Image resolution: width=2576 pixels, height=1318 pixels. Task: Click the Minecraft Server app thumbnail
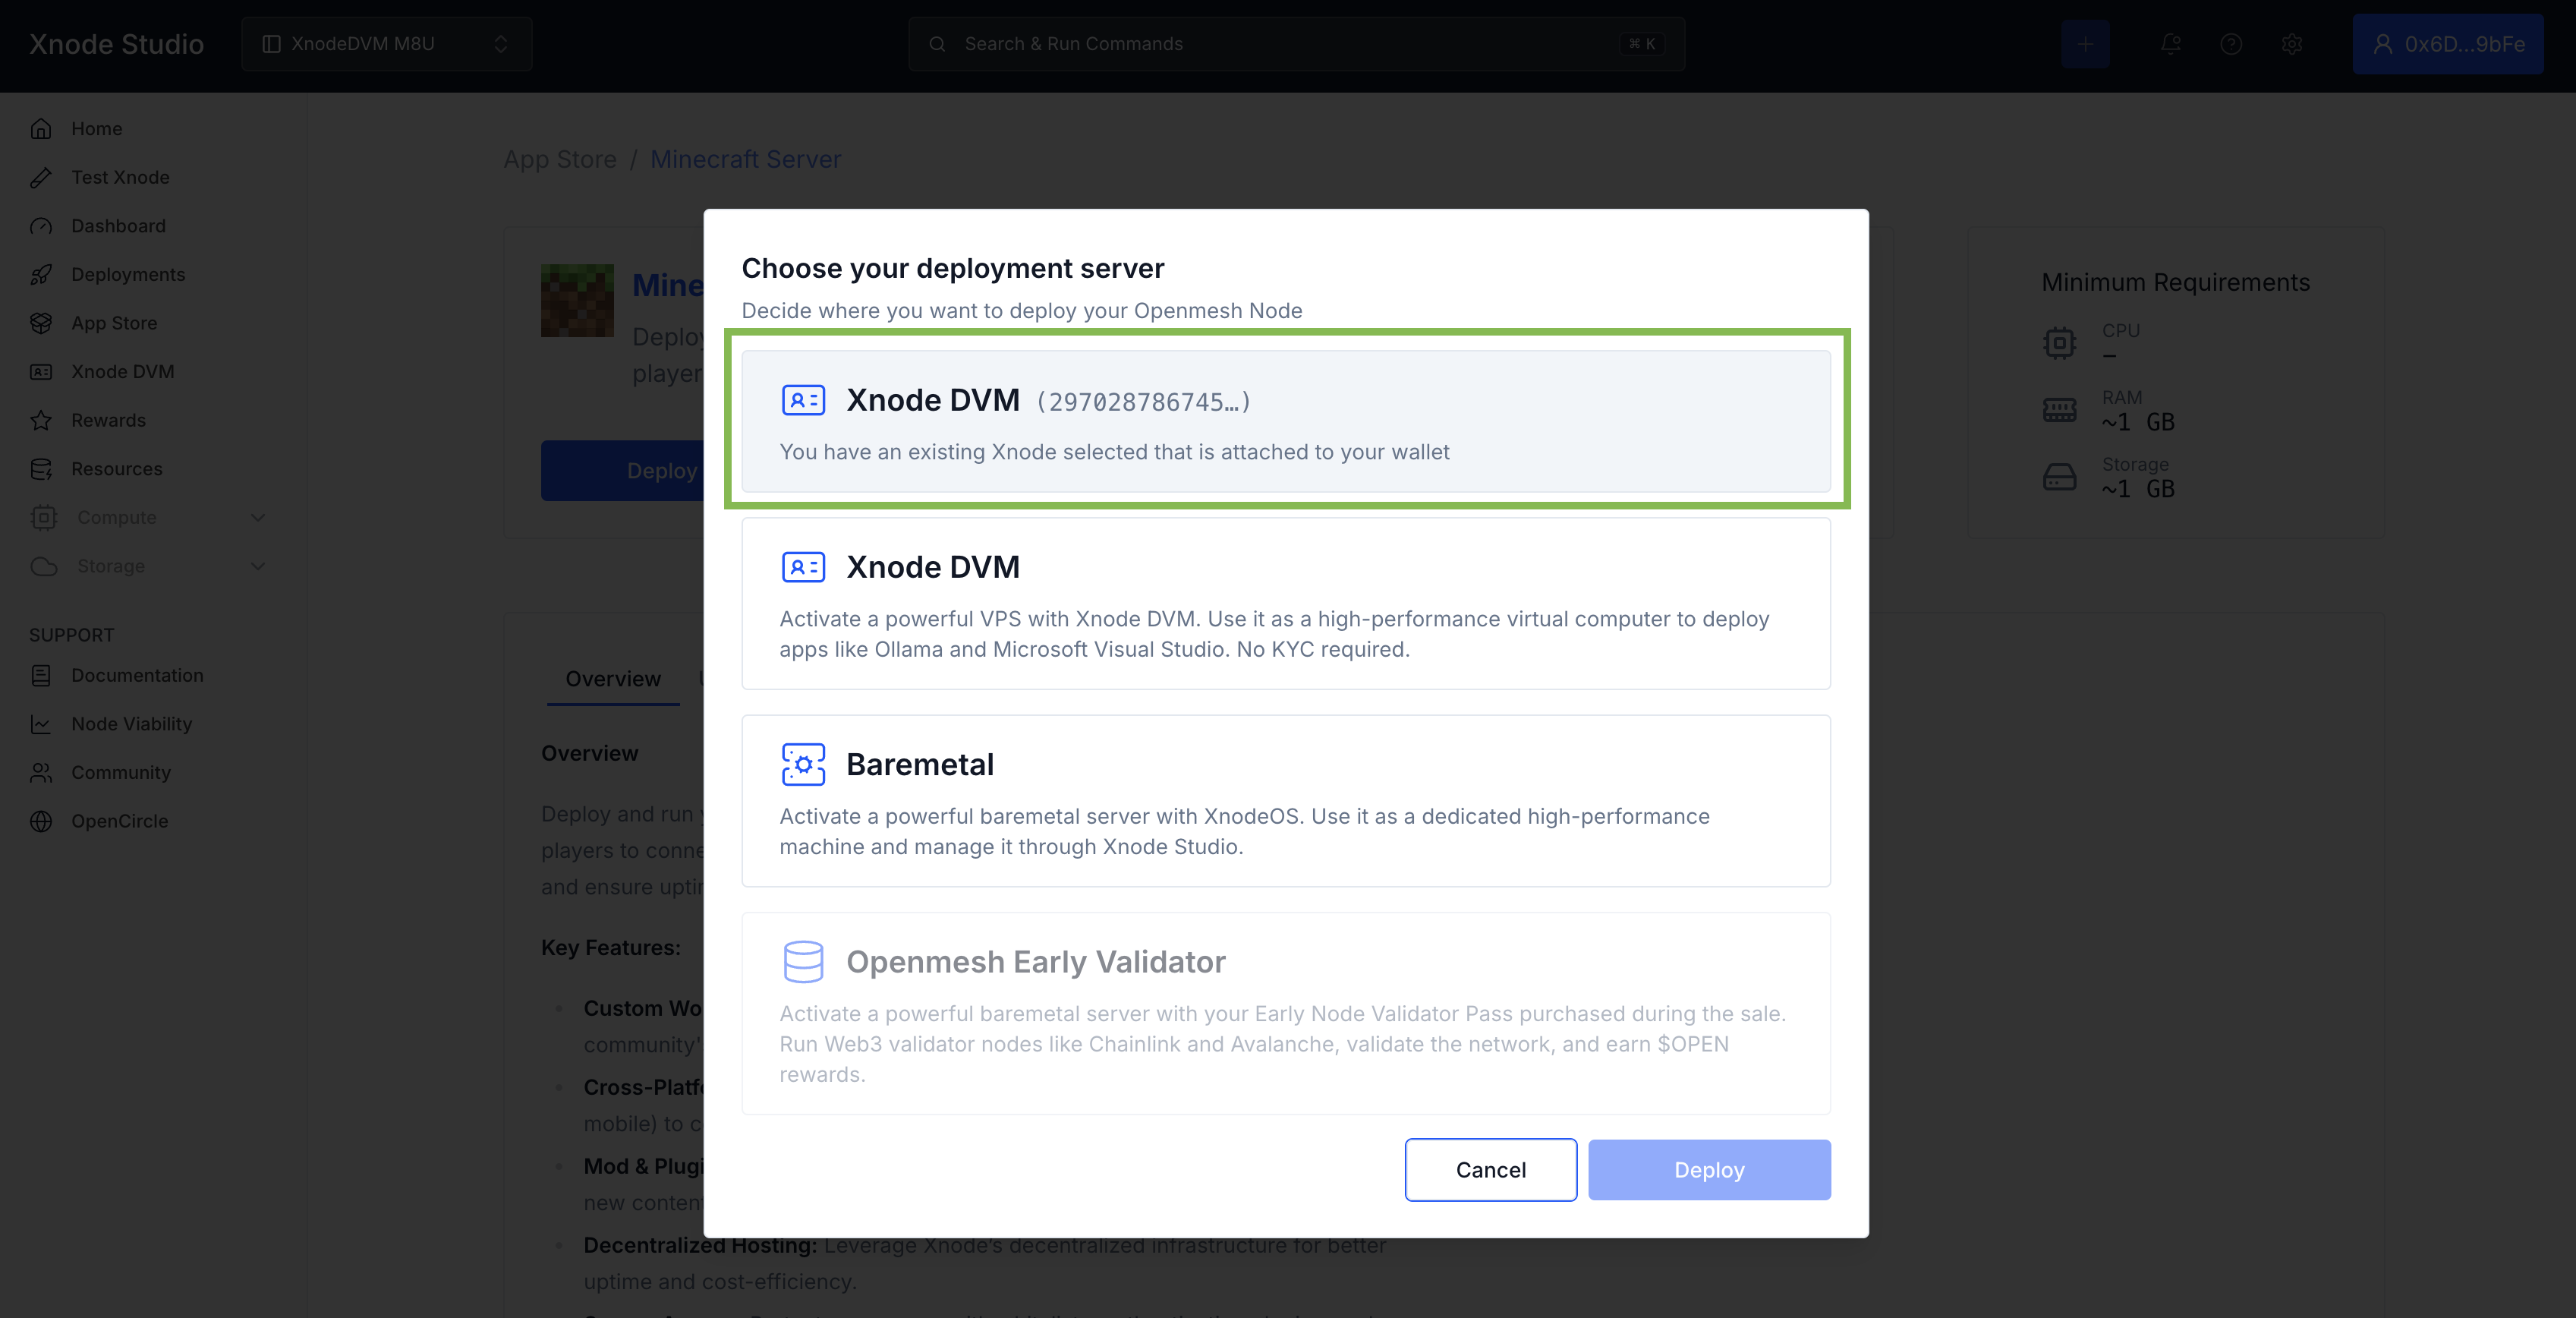[x=577, y=300]
